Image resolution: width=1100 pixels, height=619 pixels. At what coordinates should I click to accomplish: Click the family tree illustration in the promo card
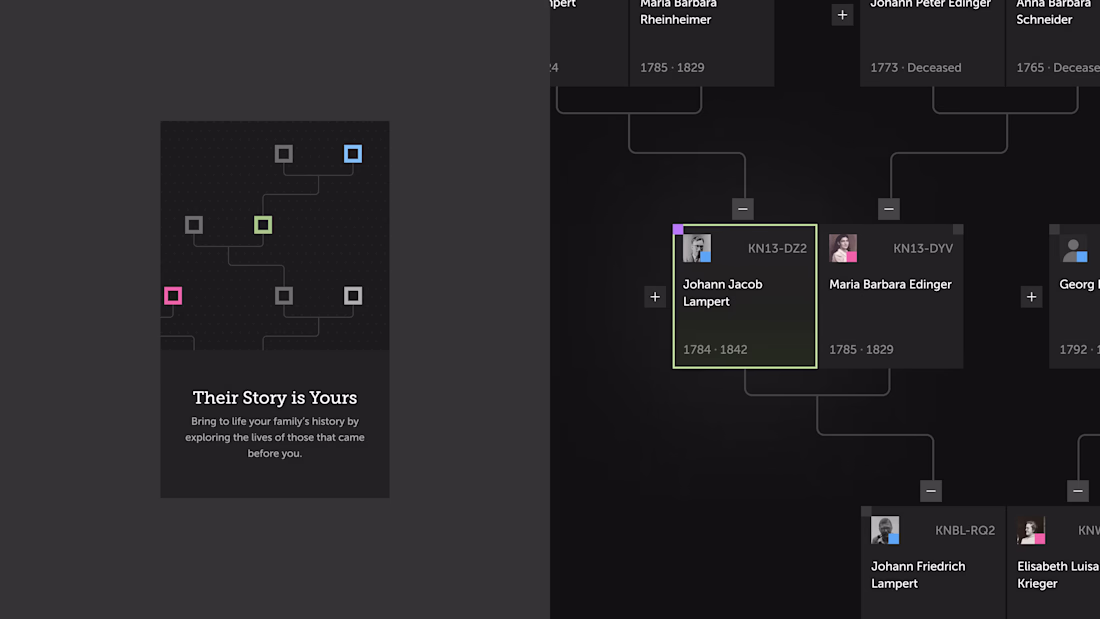tap(275, 235)
